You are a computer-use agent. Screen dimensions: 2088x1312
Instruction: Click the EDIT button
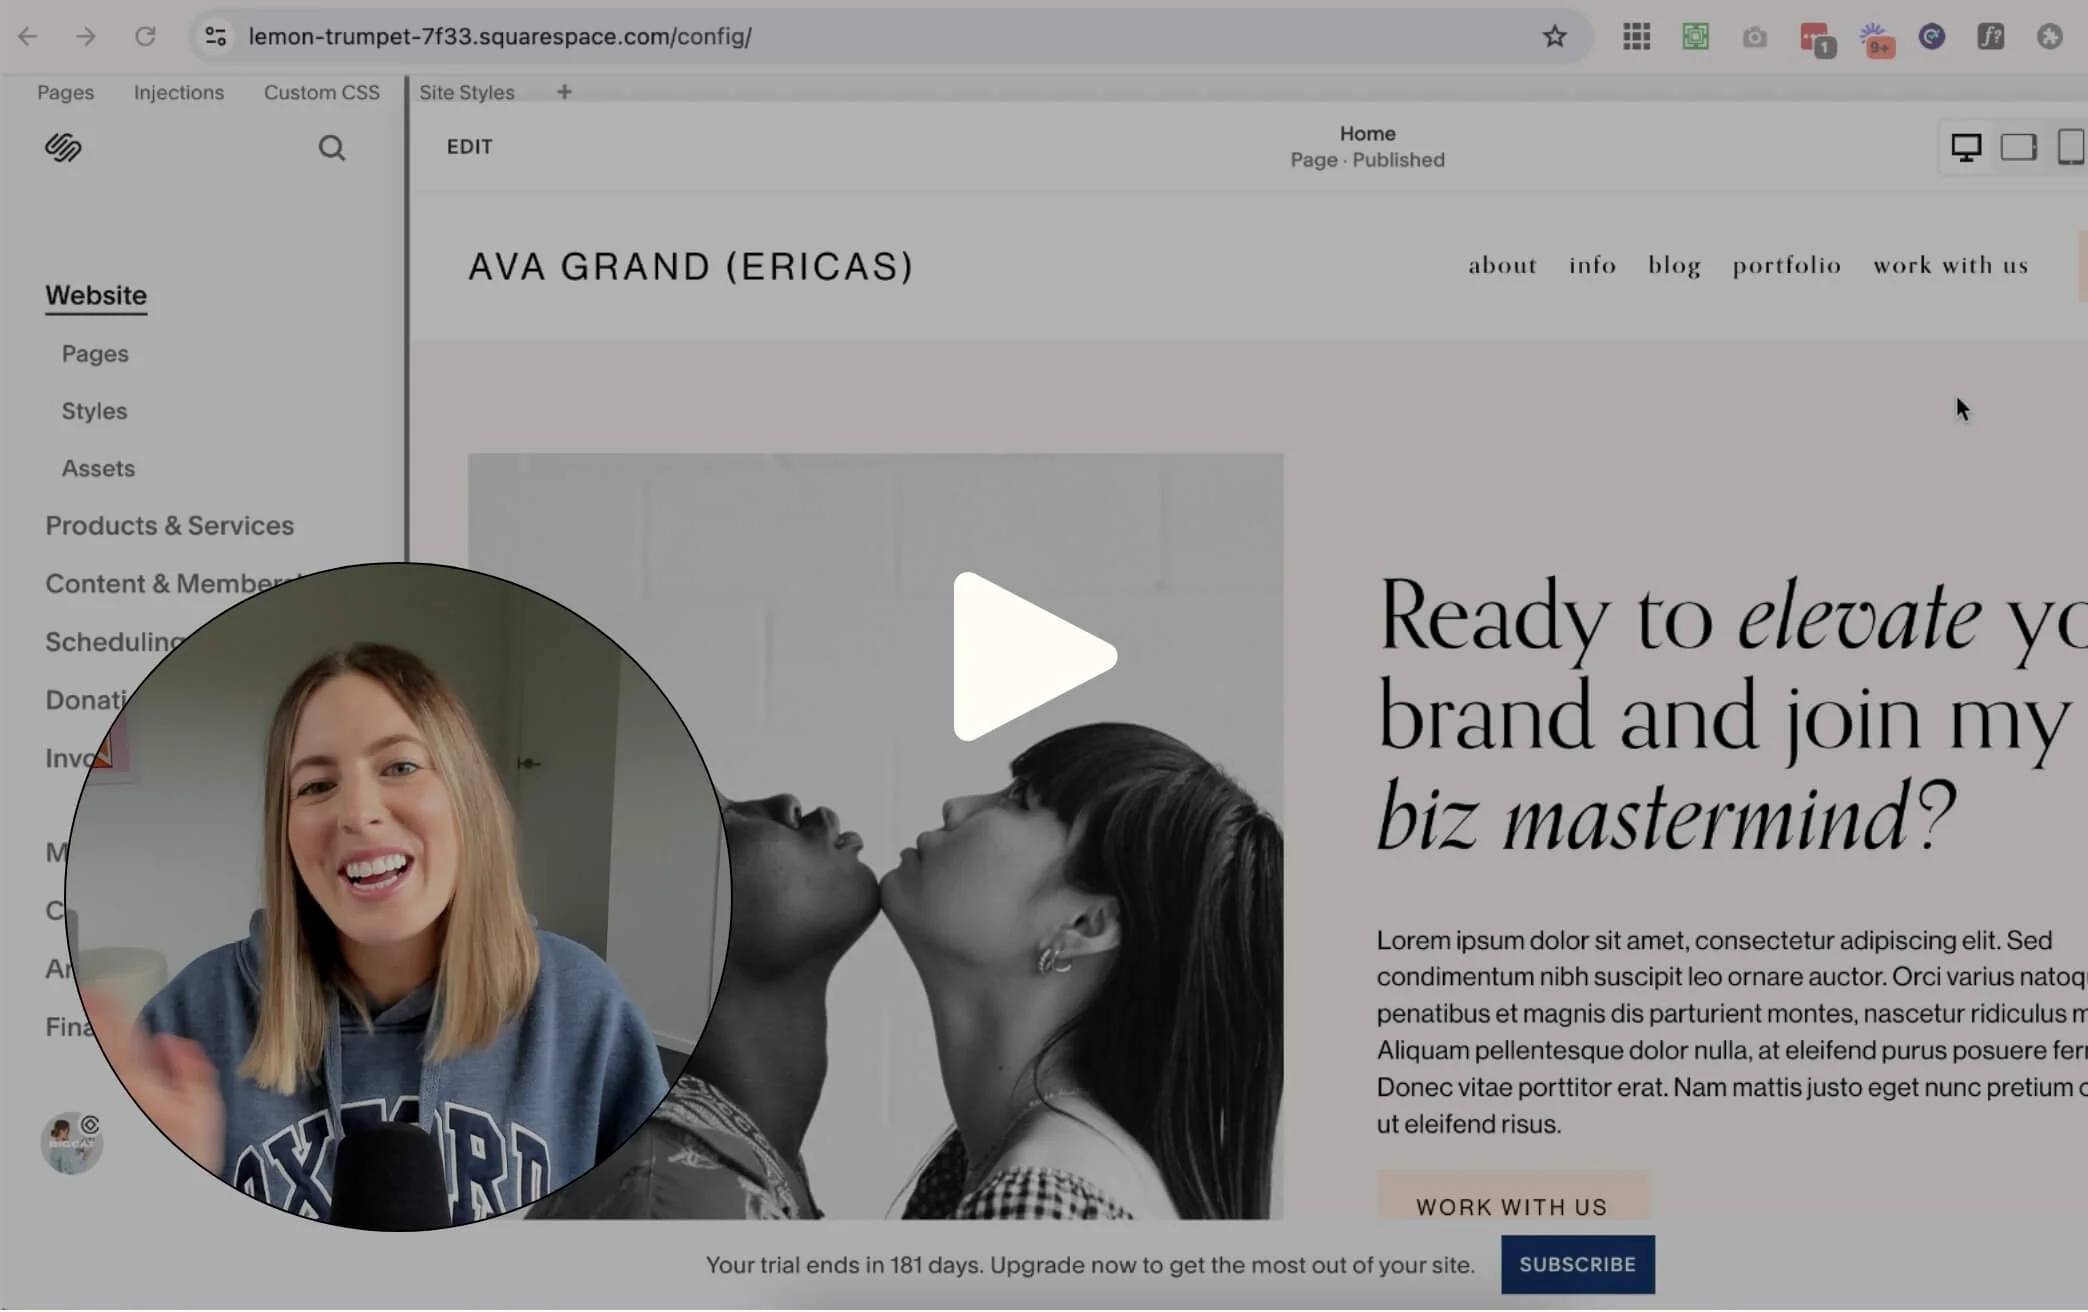469,147
